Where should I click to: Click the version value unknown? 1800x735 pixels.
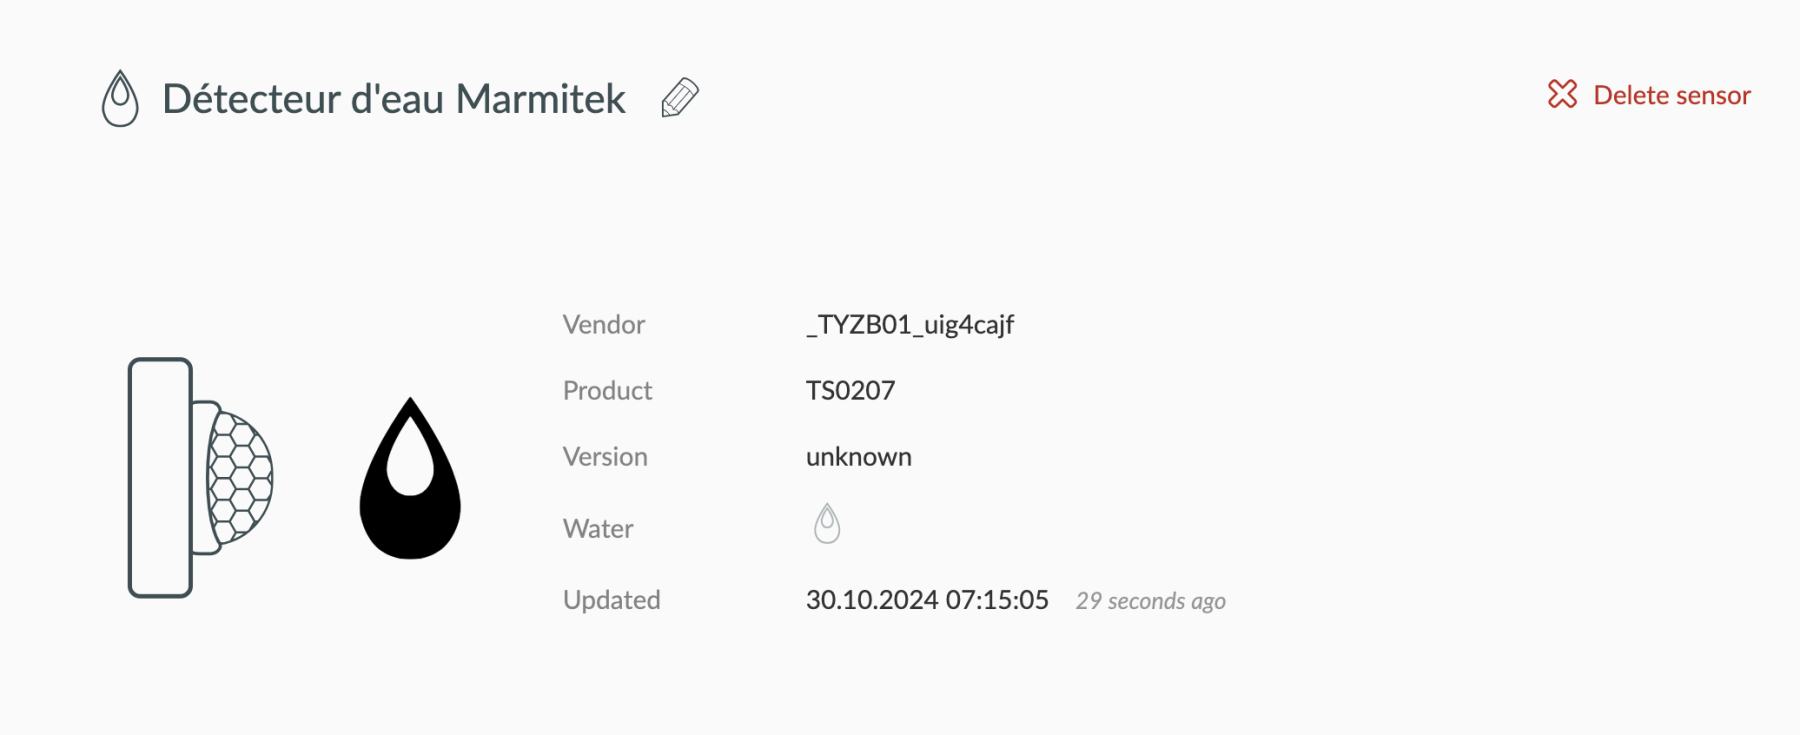859,457
